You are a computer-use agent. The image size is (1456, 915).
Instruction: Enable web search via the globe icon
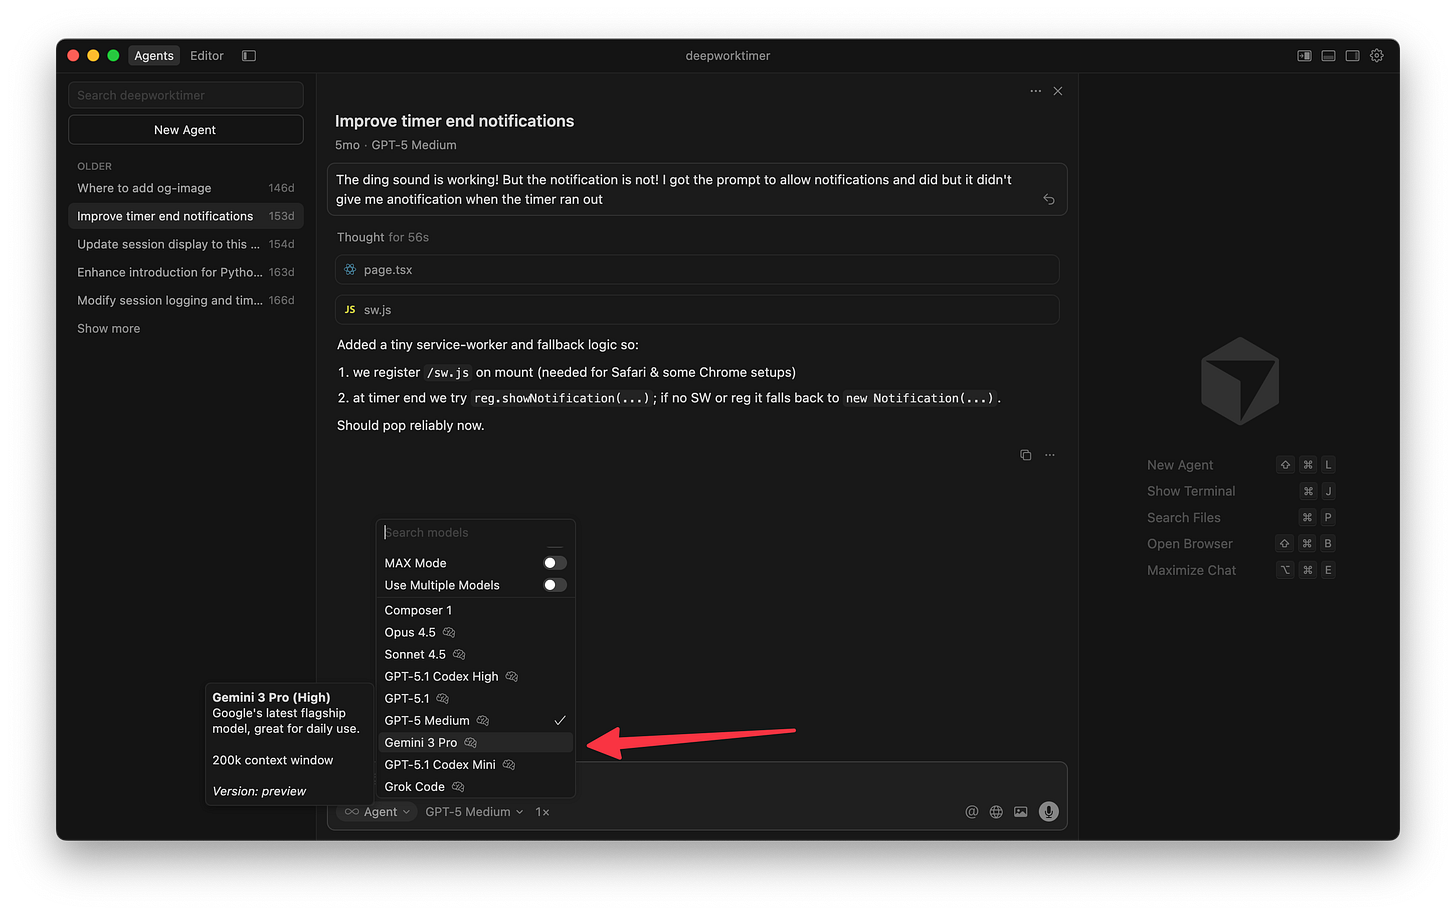(x=995, y=811)
